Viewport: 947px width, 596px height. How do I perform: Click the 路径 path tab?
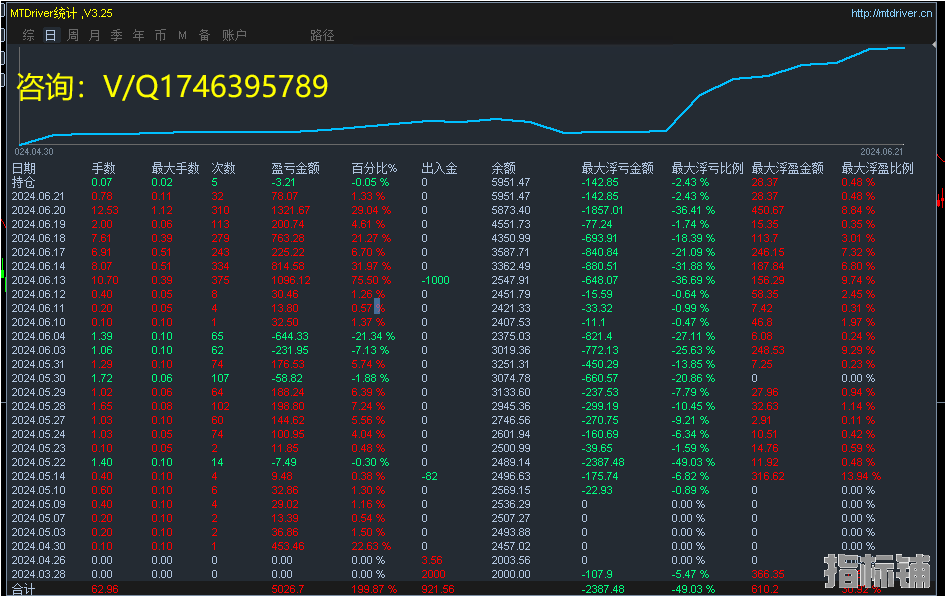(x=322, y=35)
